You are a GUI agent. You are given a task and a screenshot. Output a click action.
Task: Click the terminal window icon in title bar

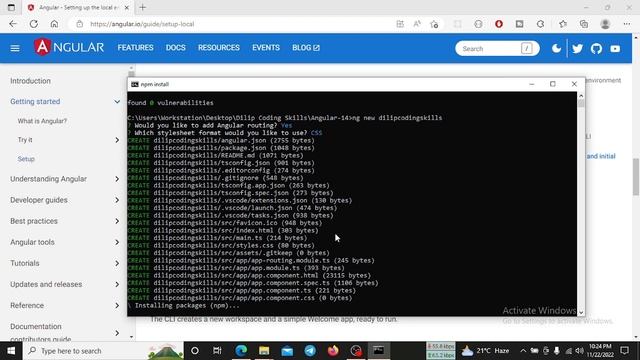point(135,84)
